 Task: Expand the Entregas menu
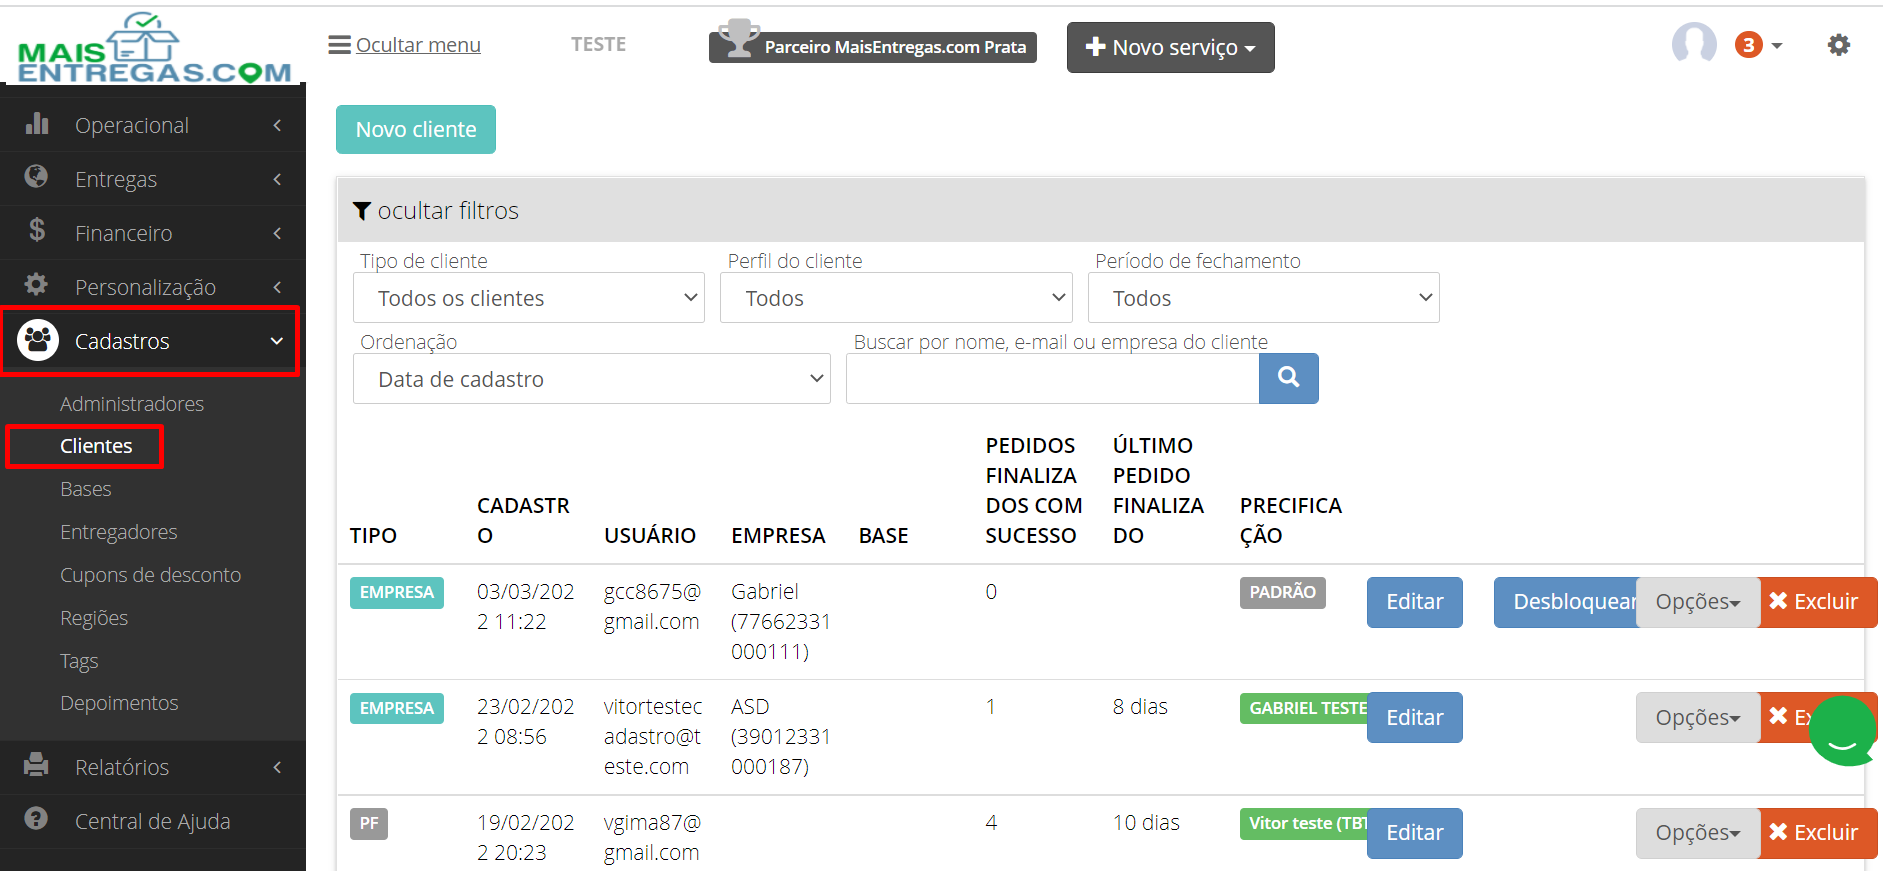click(153, 179)
